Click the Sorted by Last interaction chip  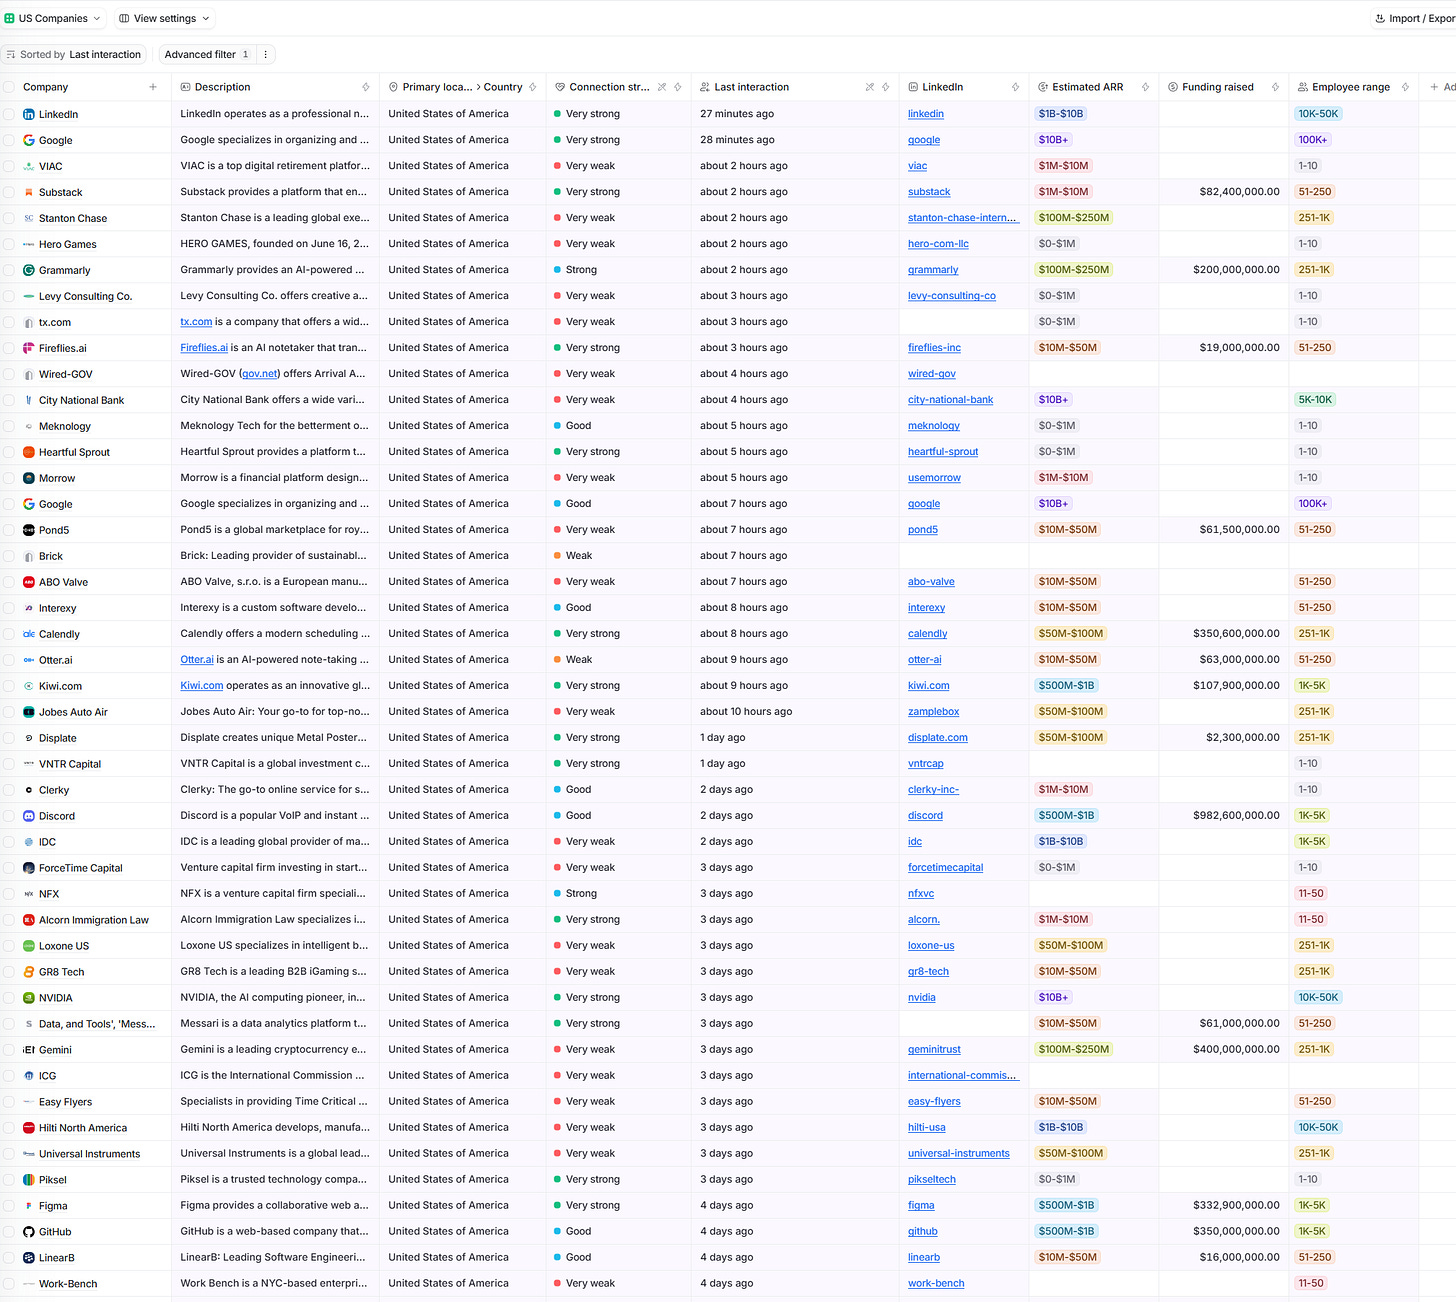(74, 55)
